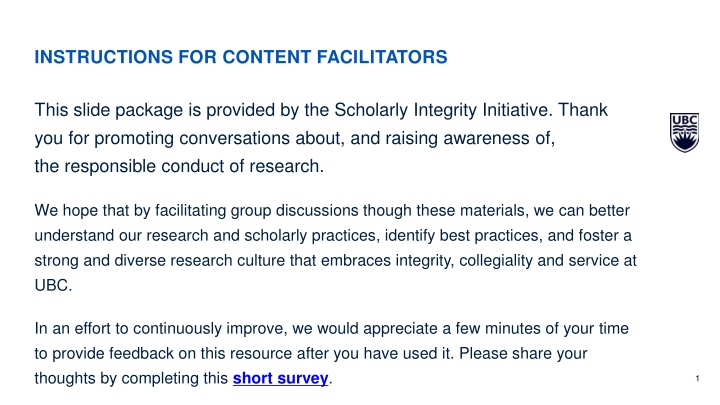Click the standalone 'UBC.' text line
Screen dimensions: 720x405
pyautogui.click(x=50, y=283)
